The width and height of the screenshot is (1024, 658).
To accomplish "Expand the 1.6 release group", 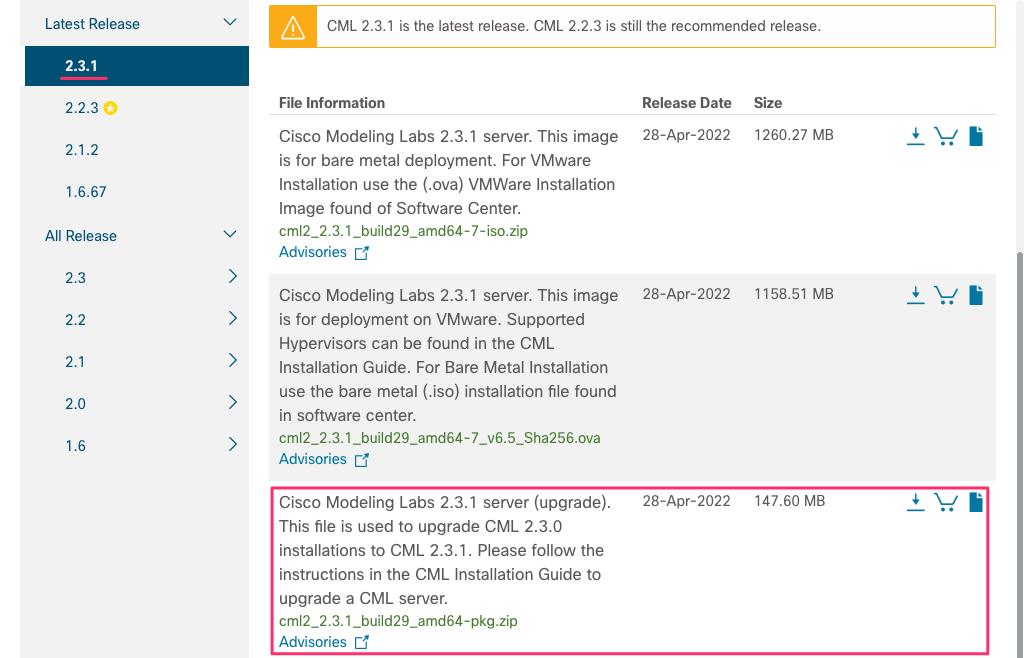I will click(x=232, y=445).
